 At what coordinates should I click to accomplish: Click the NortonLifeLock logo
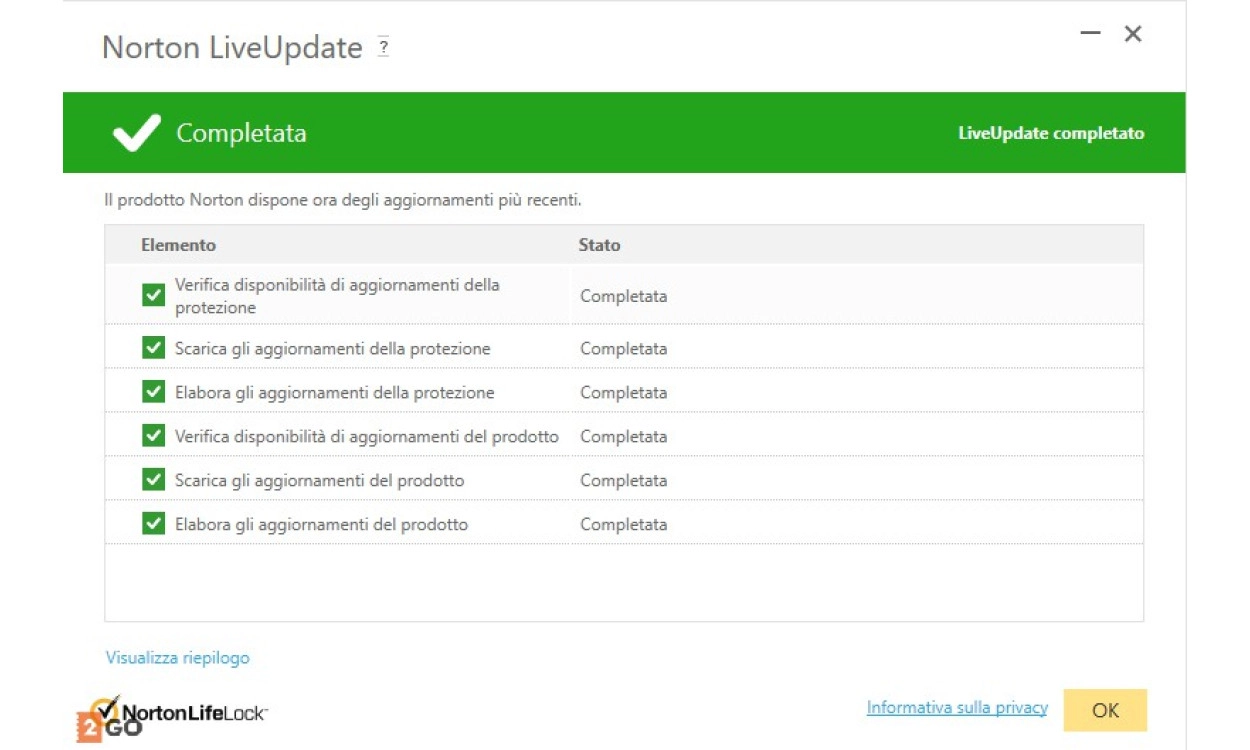(185, 713)
